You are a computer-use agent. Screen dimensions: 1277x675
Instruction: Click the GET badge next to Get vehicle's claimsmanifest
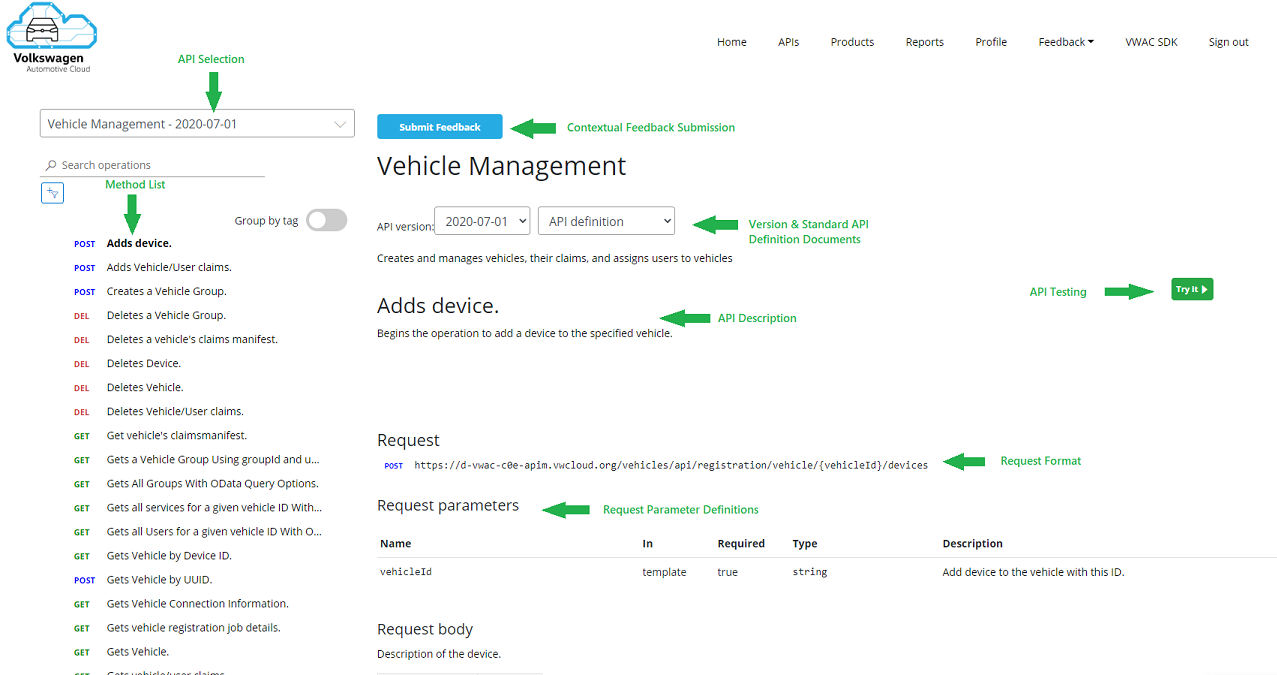81,435
